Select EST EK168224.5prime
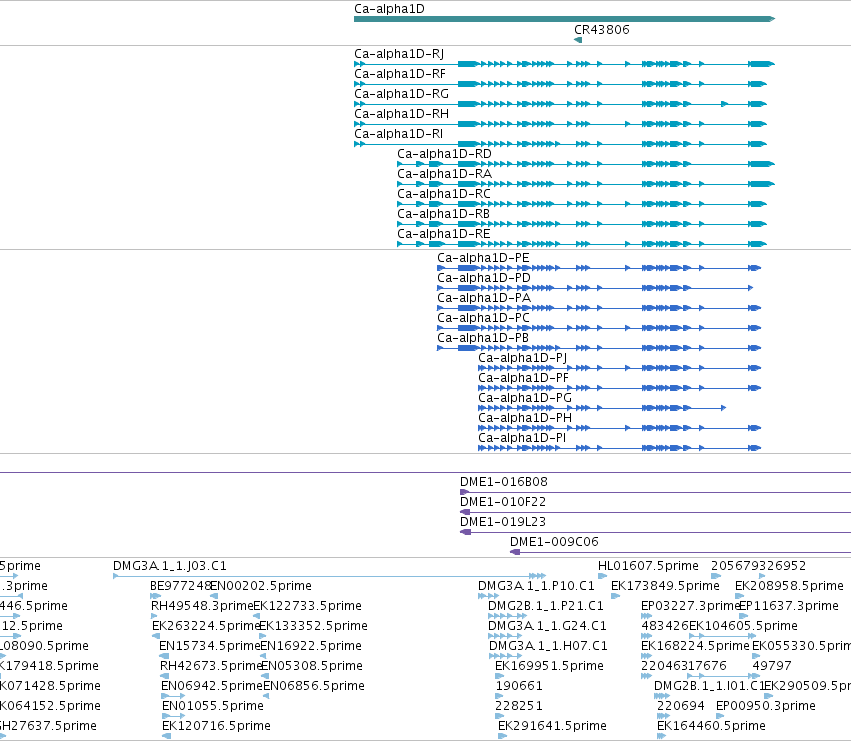 647,656
